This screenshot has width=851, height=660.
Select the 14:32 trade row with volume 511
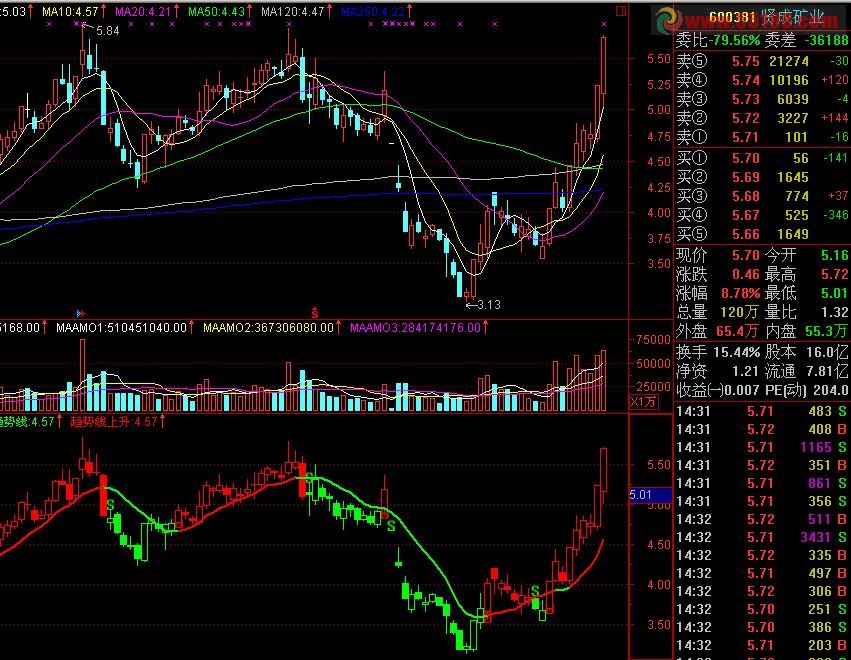click(x=762, y=519)
